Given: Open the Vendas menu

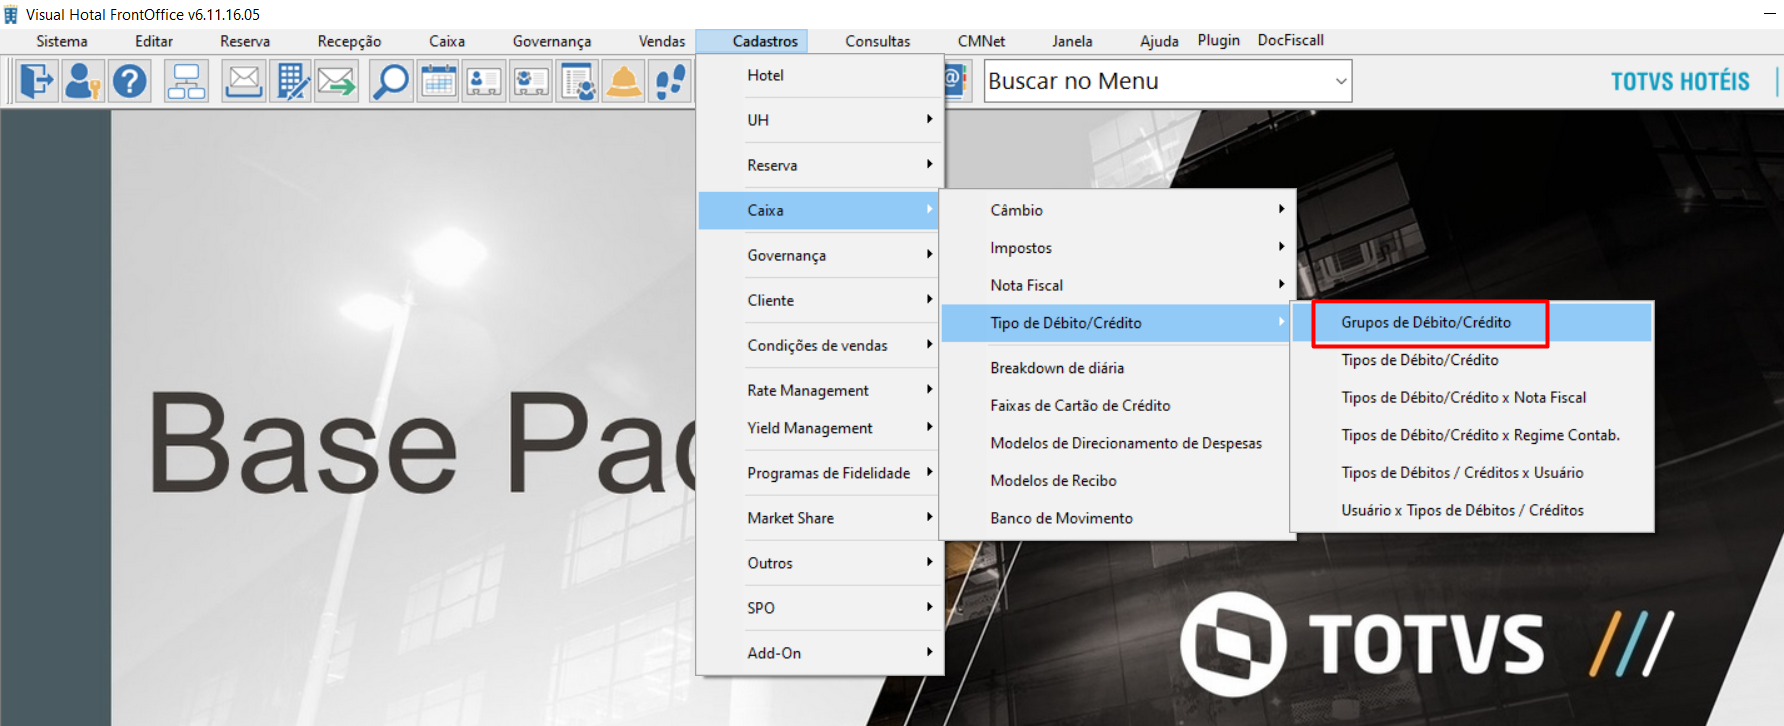Looking at the screenshot, I should (662, 41).
